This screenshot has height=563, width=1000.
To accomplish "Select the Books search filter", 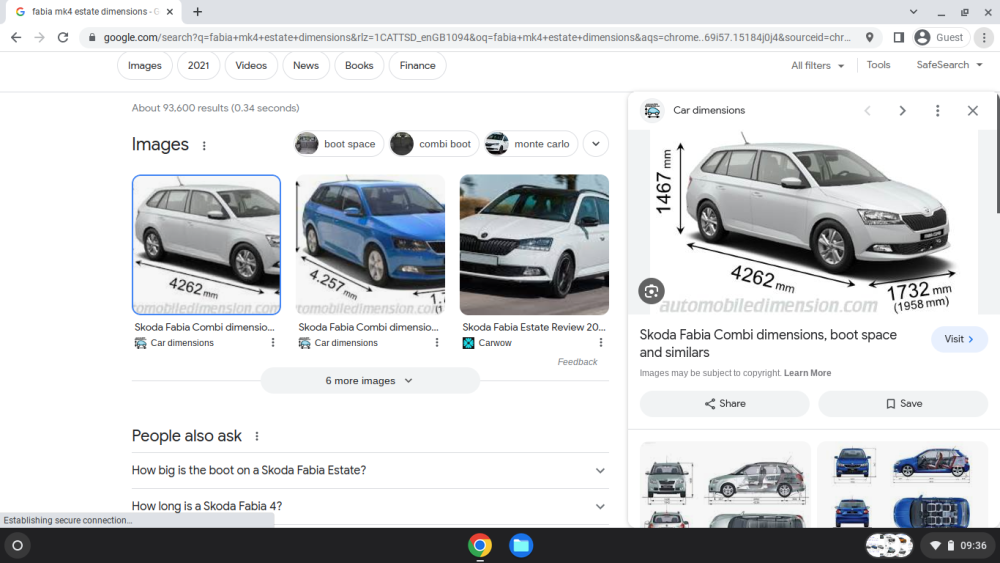I will point(359,66).
